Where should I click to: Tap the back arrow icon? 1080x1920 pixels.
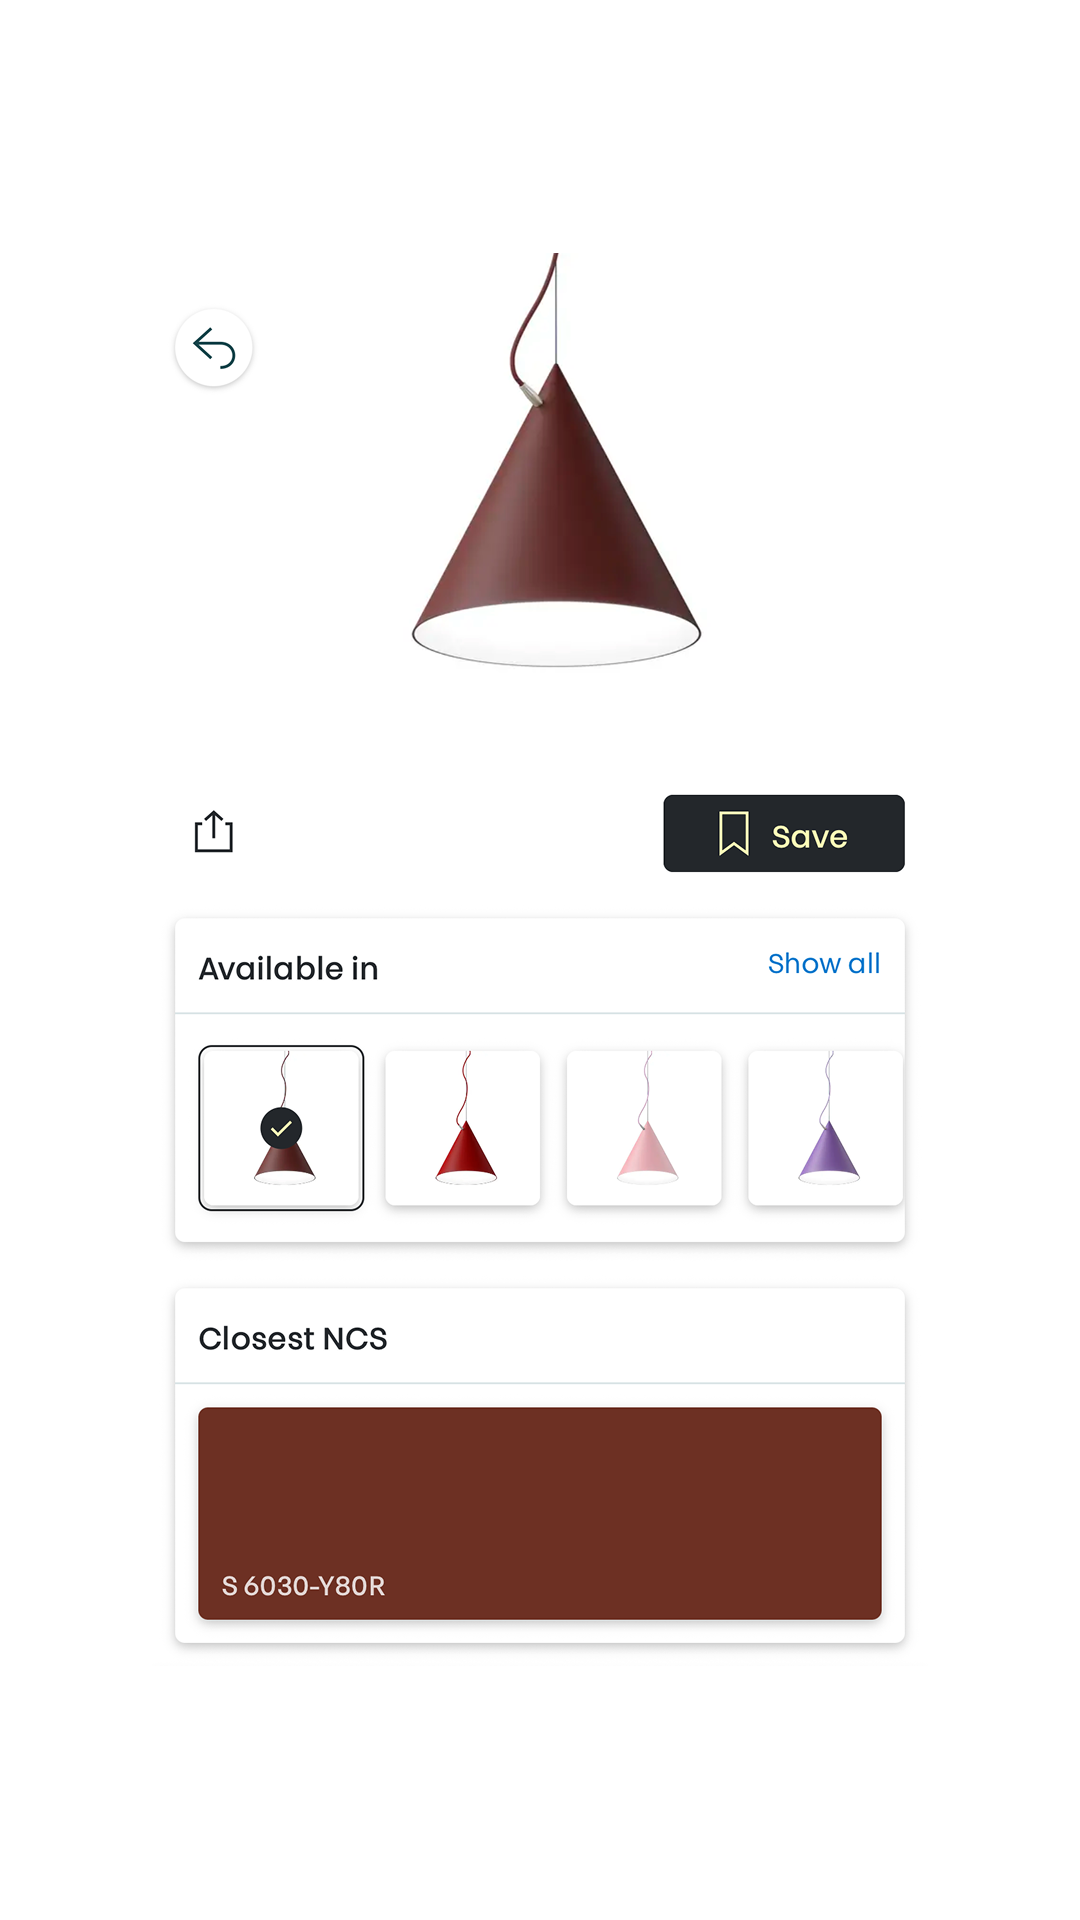tap(214, 348)
